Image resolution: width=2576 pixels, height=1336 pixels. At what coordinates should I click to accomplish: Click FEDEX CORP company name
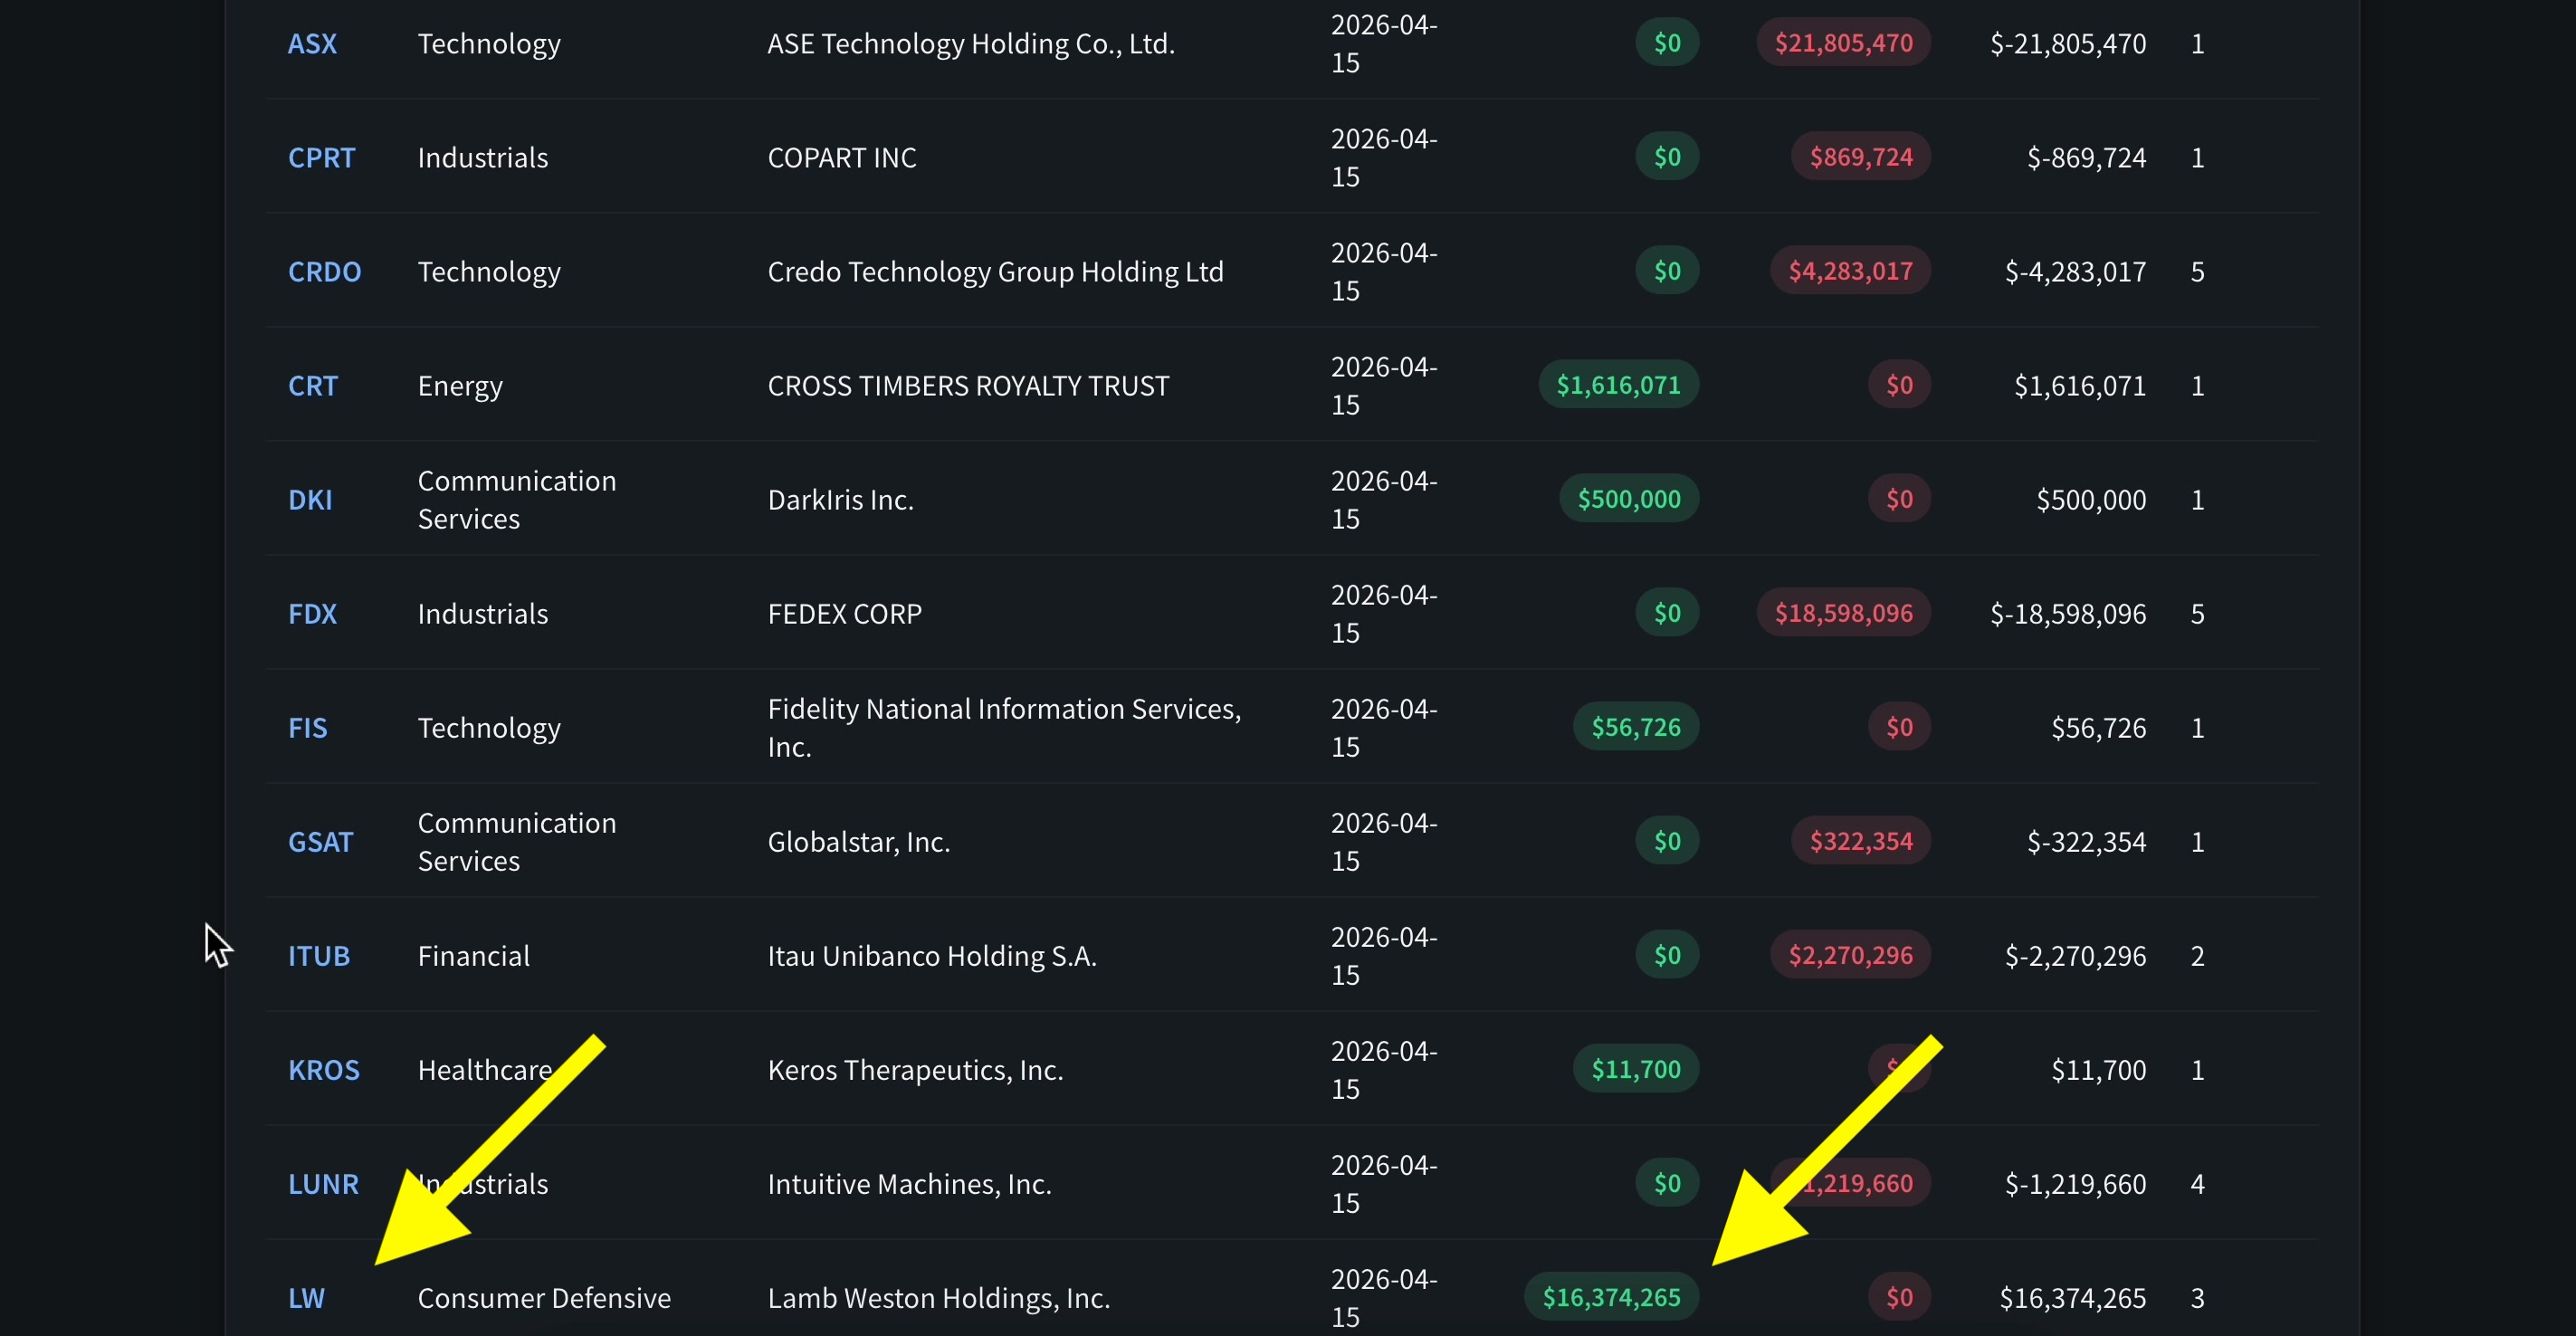click(844, 613)
